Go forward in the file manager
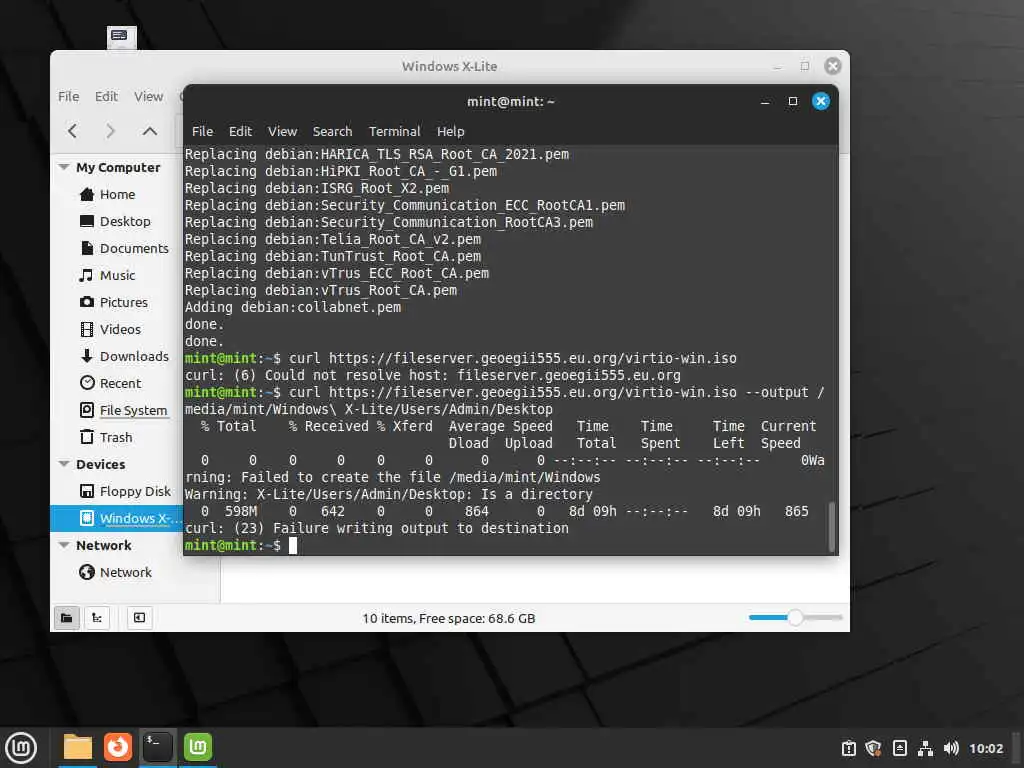This screenshot has height=768, width=1024. 110,131
